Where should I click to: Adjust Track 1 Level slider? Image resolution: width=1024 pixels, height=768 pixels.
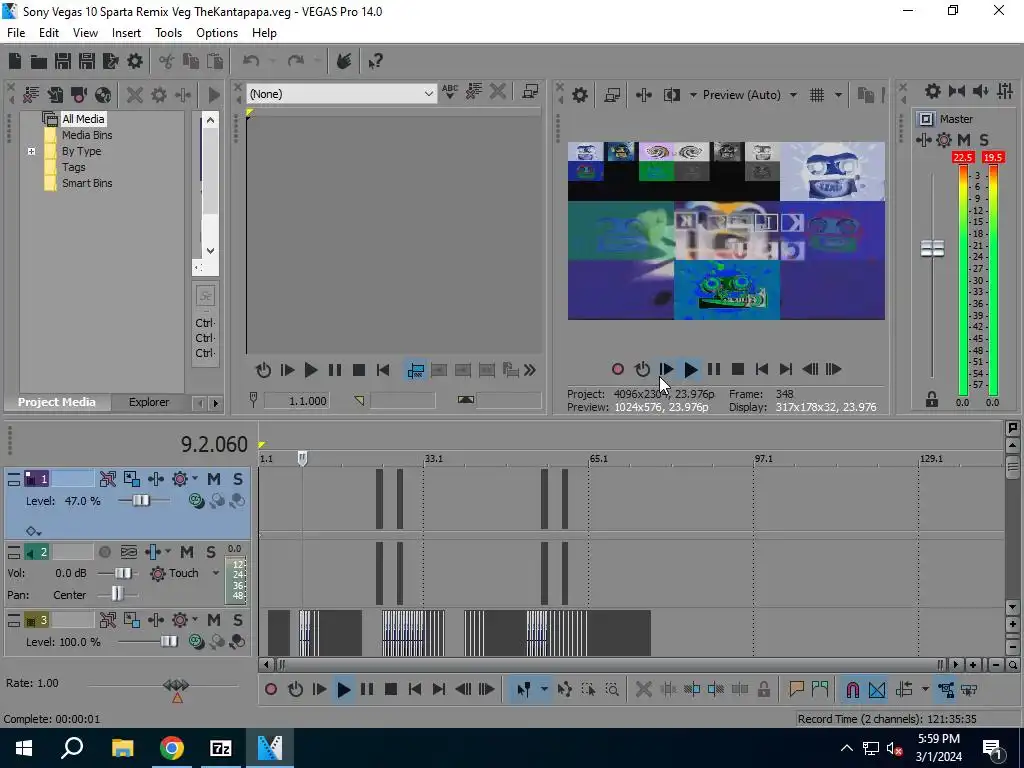point(140,501)
